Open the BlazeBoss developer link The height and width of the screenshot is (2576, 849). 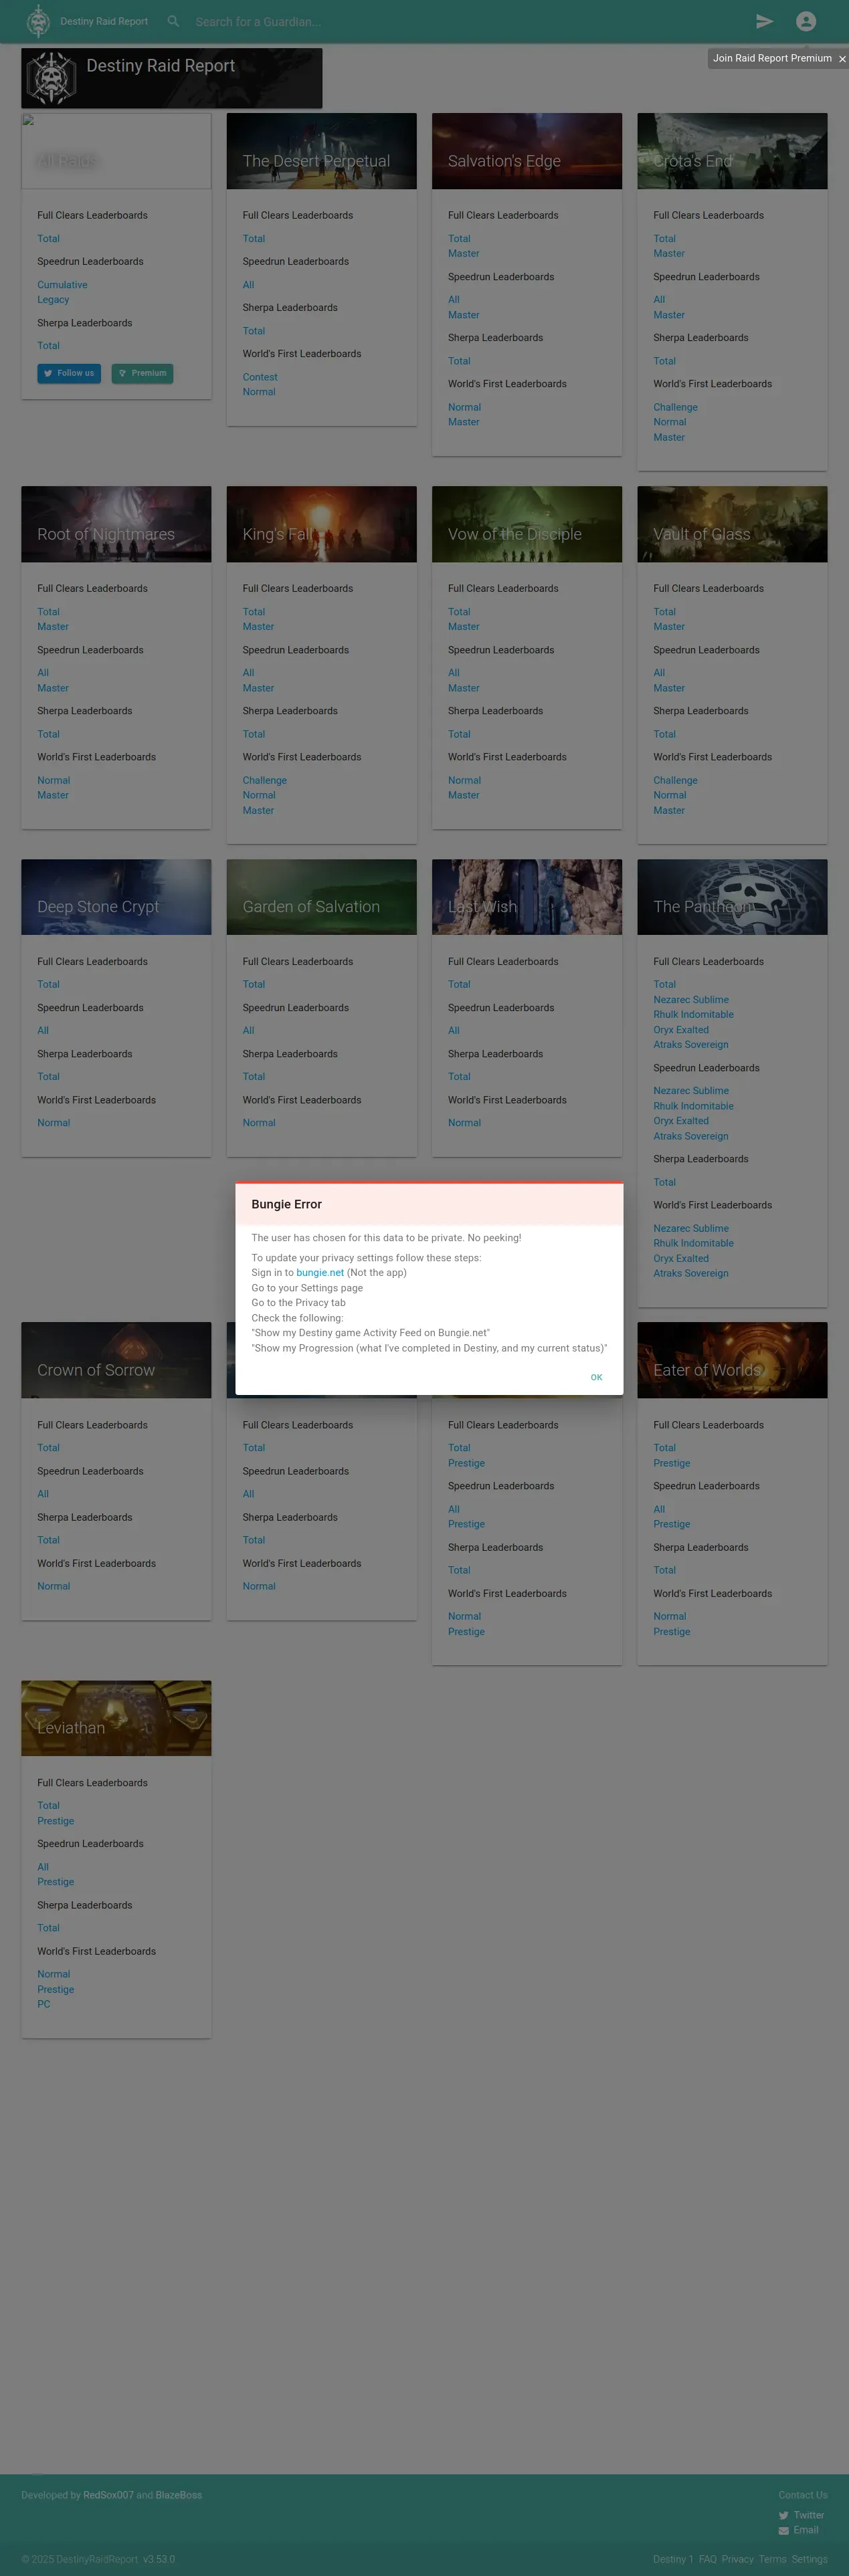[179, 2495]
